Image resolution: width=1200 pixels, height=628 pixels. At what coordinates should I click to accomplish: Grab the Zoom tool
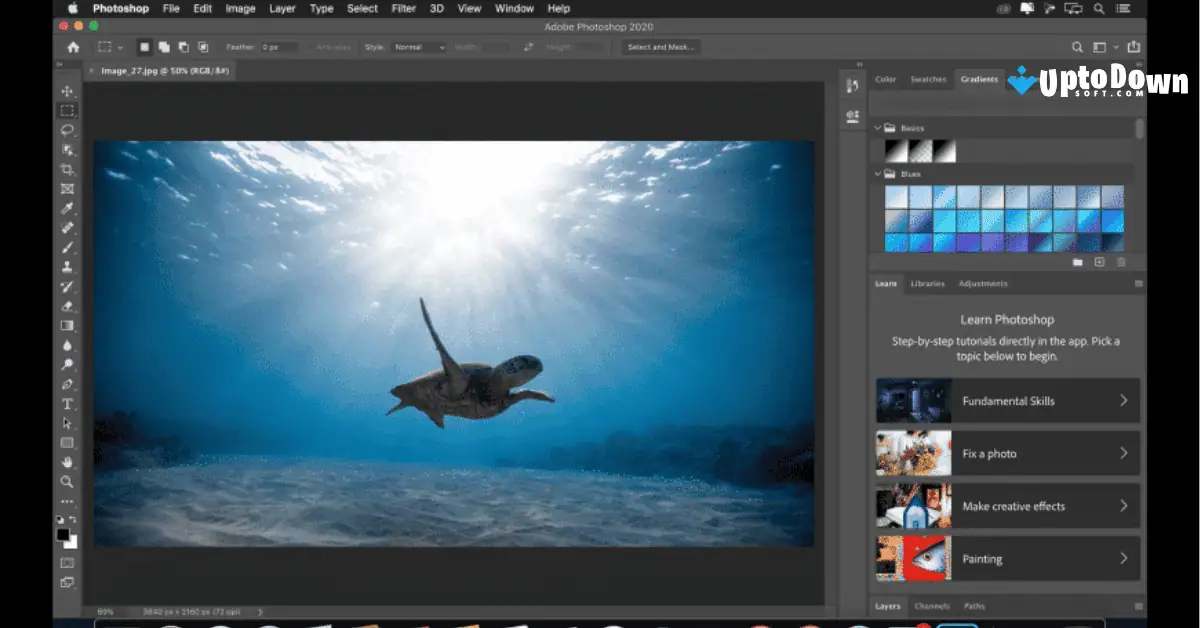coord(68,481)
